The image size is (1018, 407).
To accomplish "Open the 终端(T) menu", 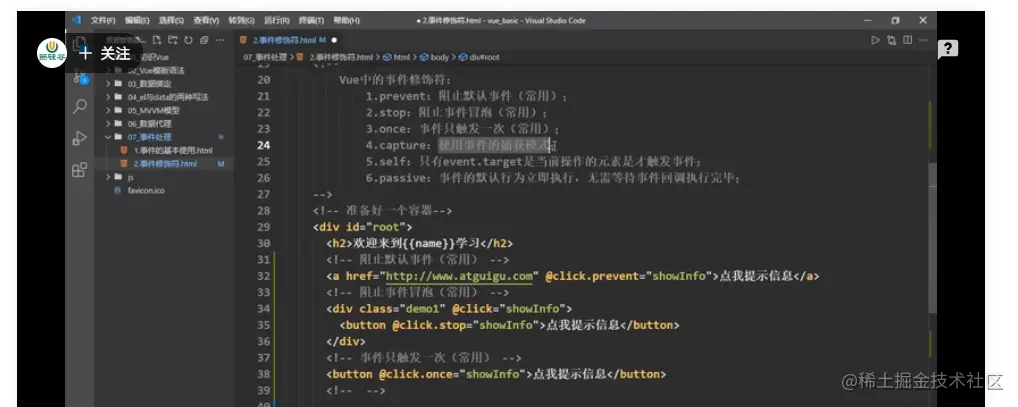I will 311,20.
